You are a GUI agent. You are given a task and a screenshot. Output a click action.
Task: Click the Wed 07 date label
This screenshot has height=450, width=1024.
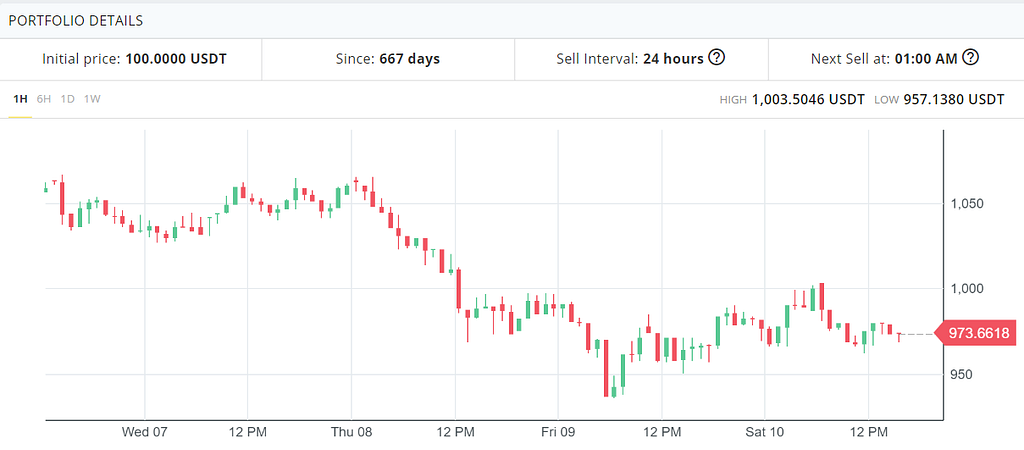click(x=145, y=432)
